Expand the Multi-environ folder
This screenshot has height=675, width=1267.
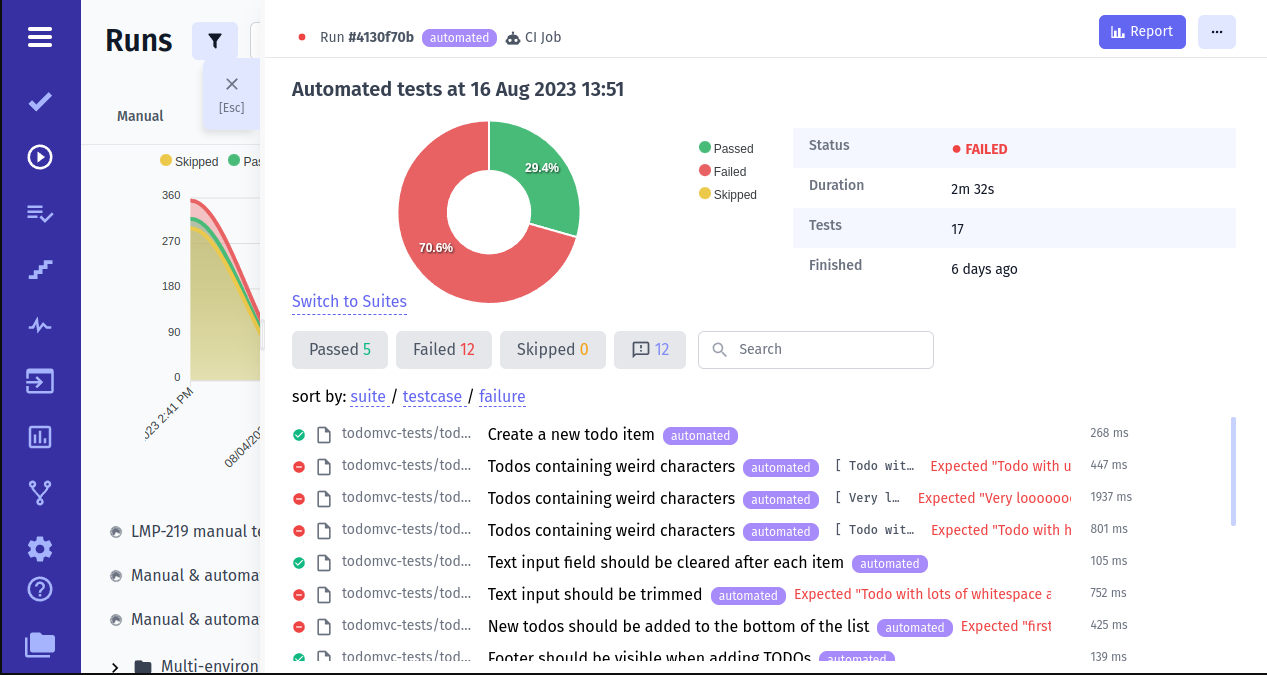click(114, 664)
